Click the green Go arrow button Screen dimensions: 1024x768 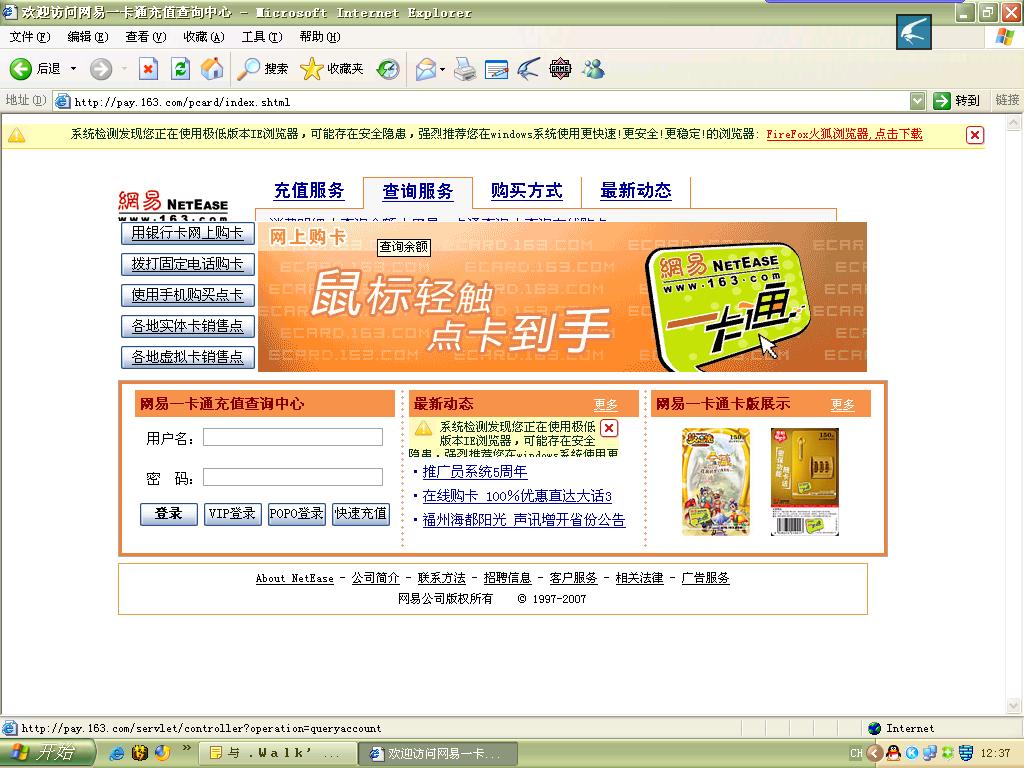942,101
